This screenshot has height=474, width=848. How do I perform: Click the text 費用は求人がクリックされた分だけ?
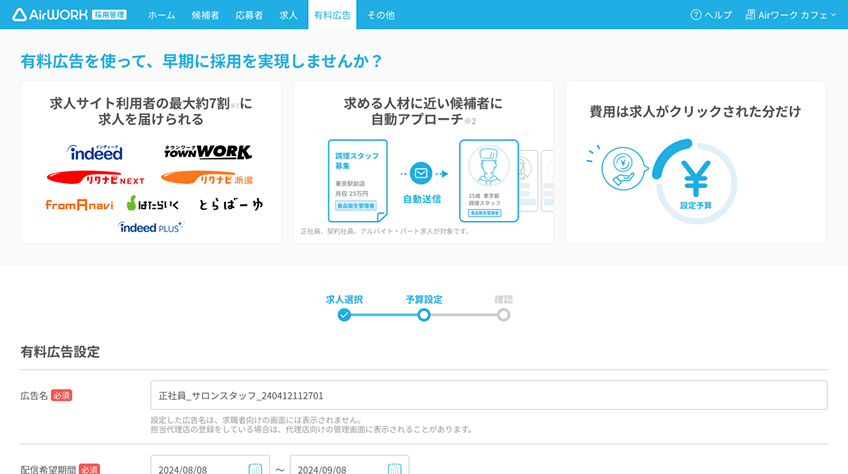[x=695, y=111]
